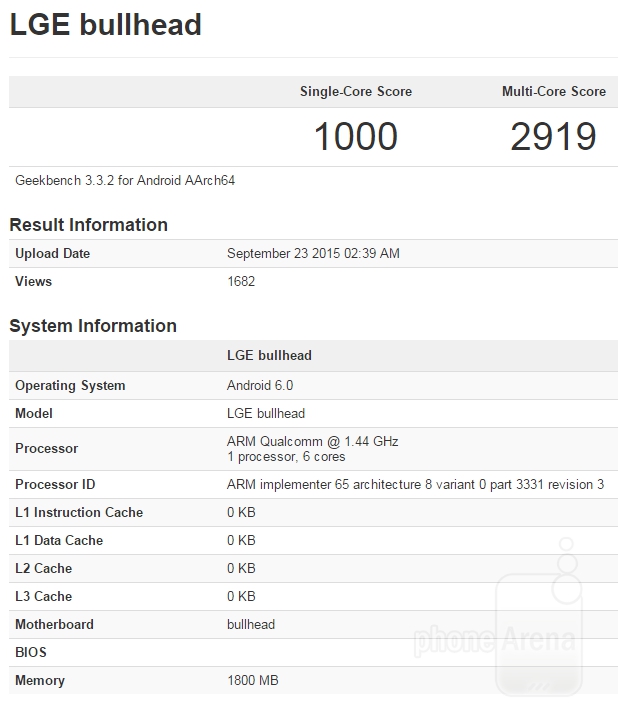Image resolution: width=618 pixels, height=705 pixels.
Task: Click LGE bullhead system table header
Action: pyautogui.click(x=270, y=356)
